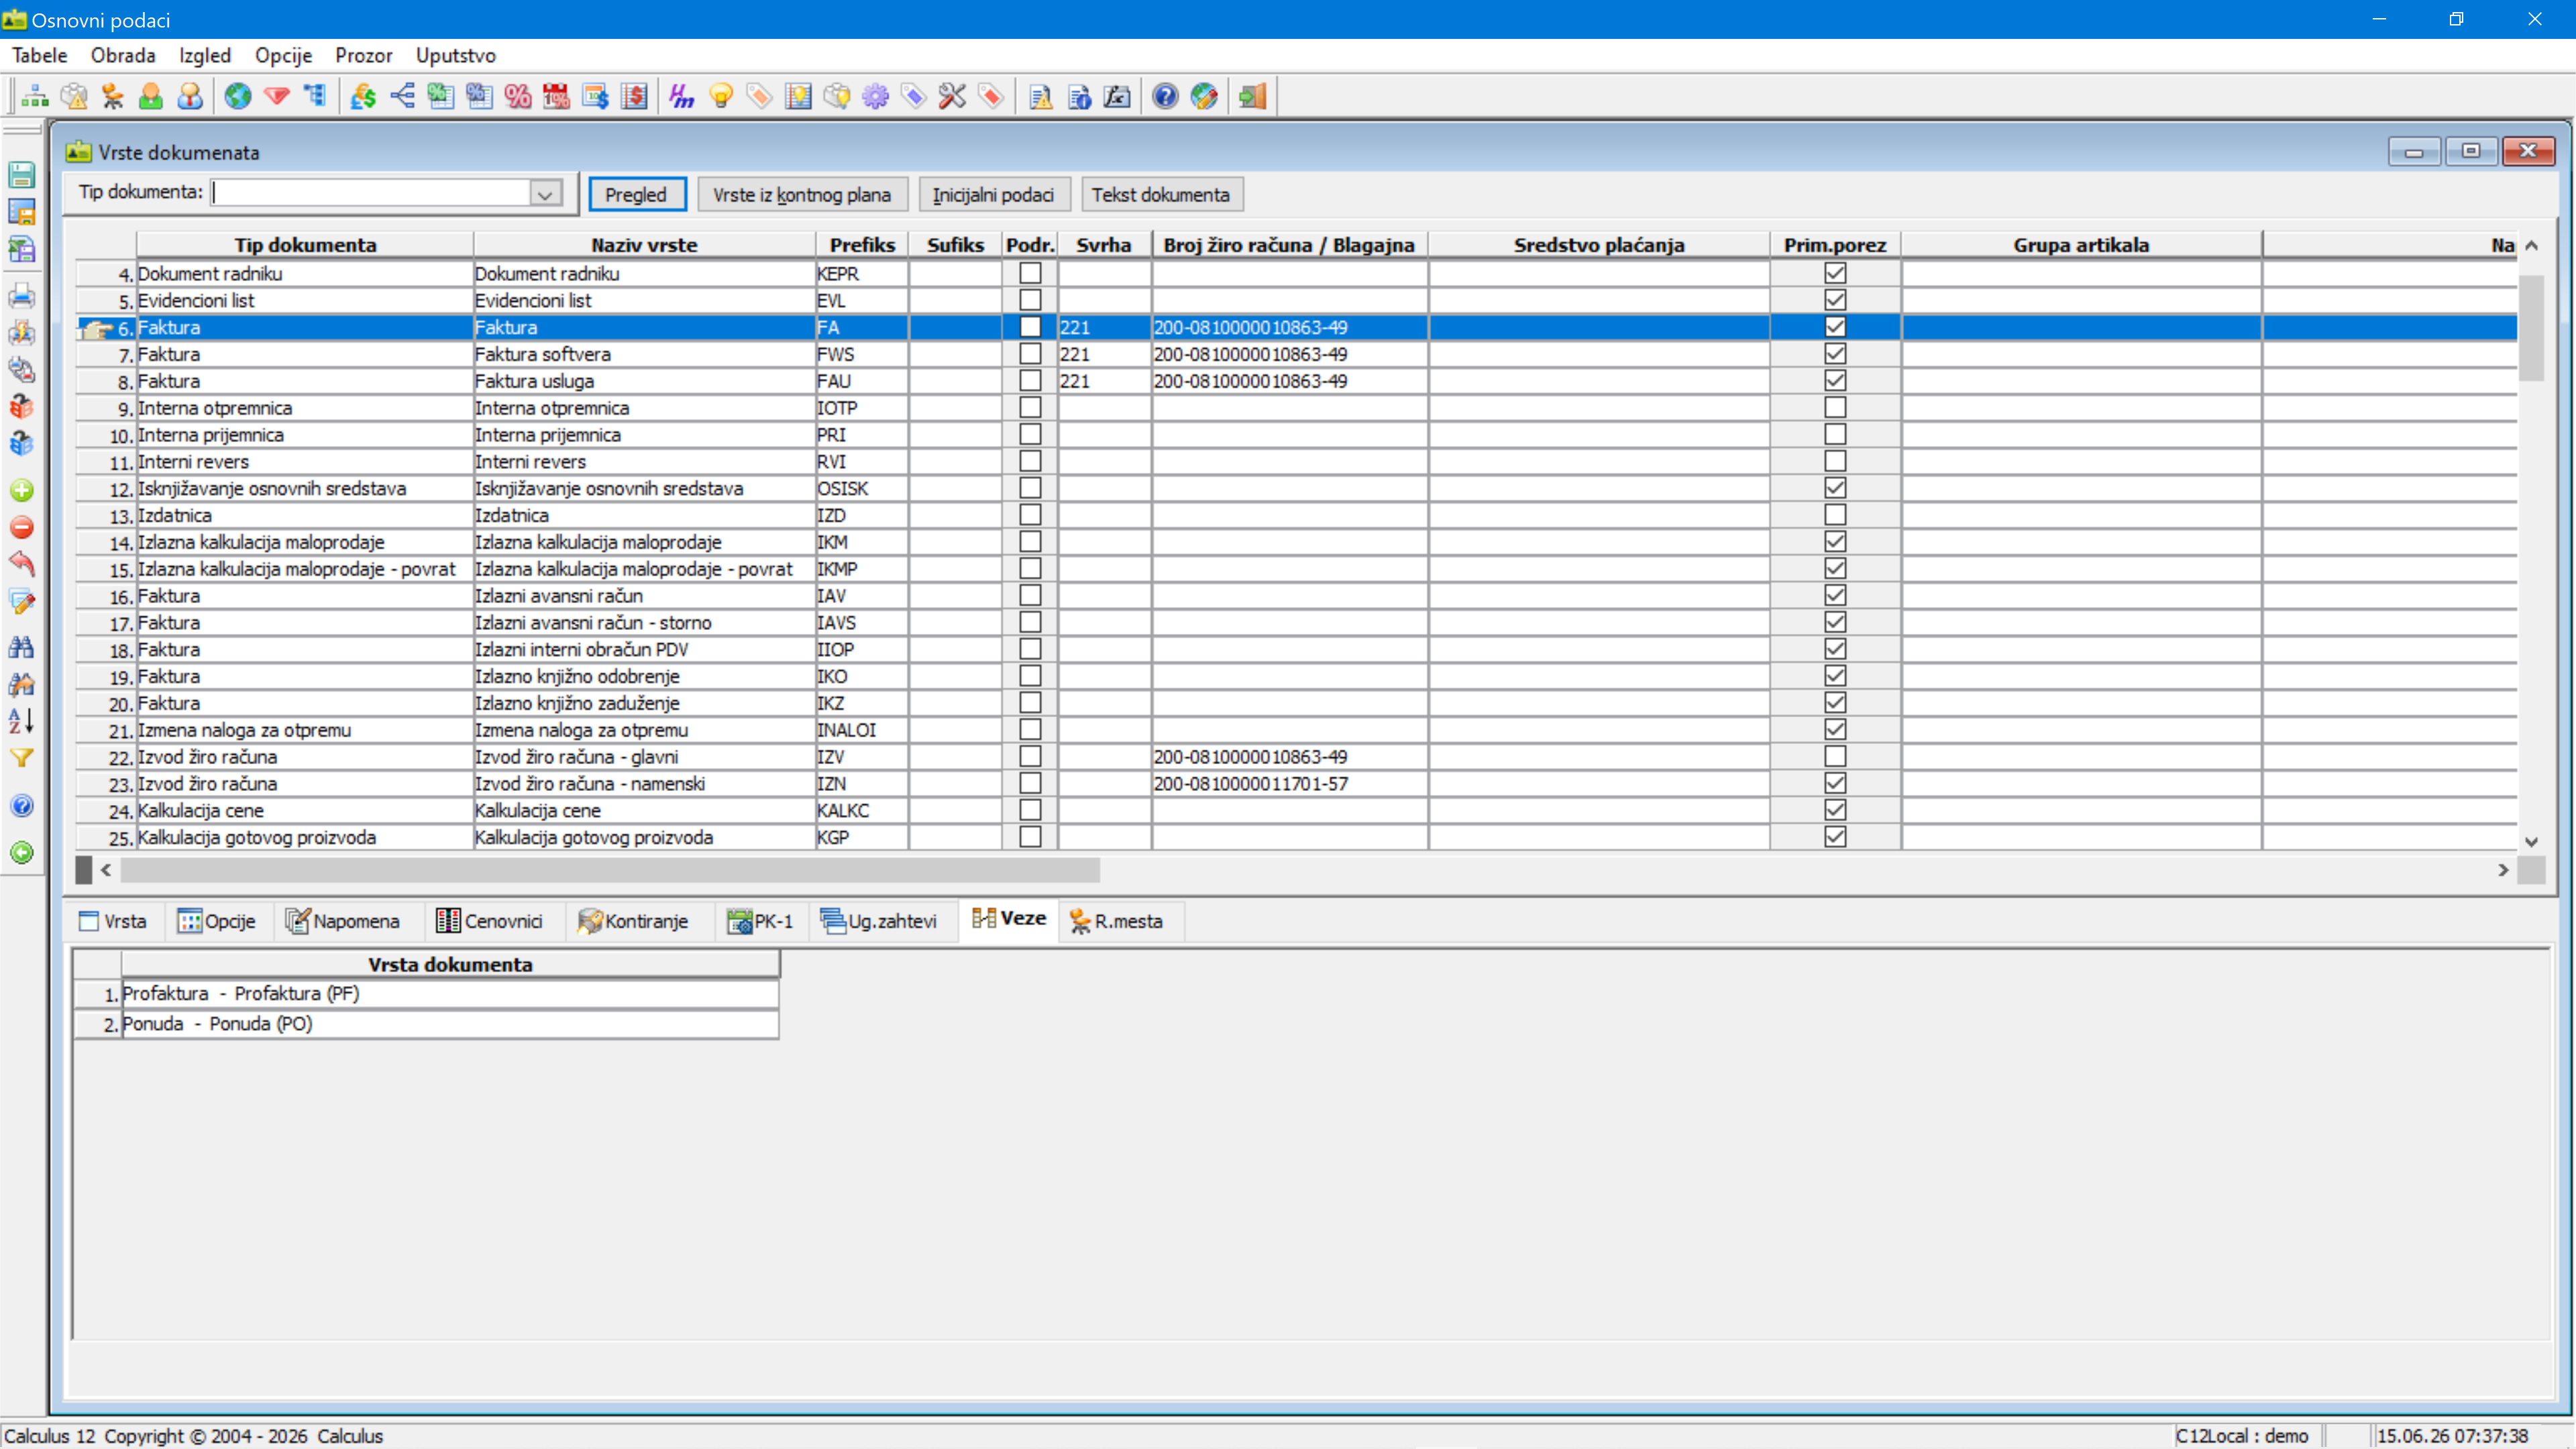This screenshot has height=1449, width=2576.
Task: Click the exit door icon at the end of the toolbar
Action: click(x=1252, y=96)
